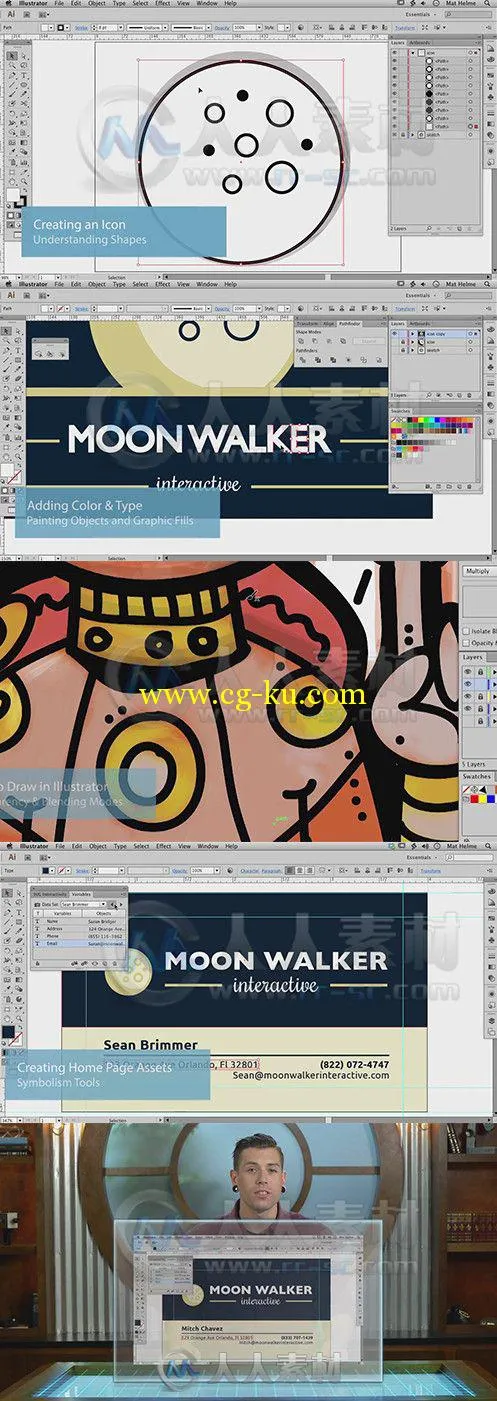Image resolution: width=497 pixels, height=1401 pixels.
Task: Open Essentials workspace dropdown in Creating an Icon window
Action: tap(421, 15)
